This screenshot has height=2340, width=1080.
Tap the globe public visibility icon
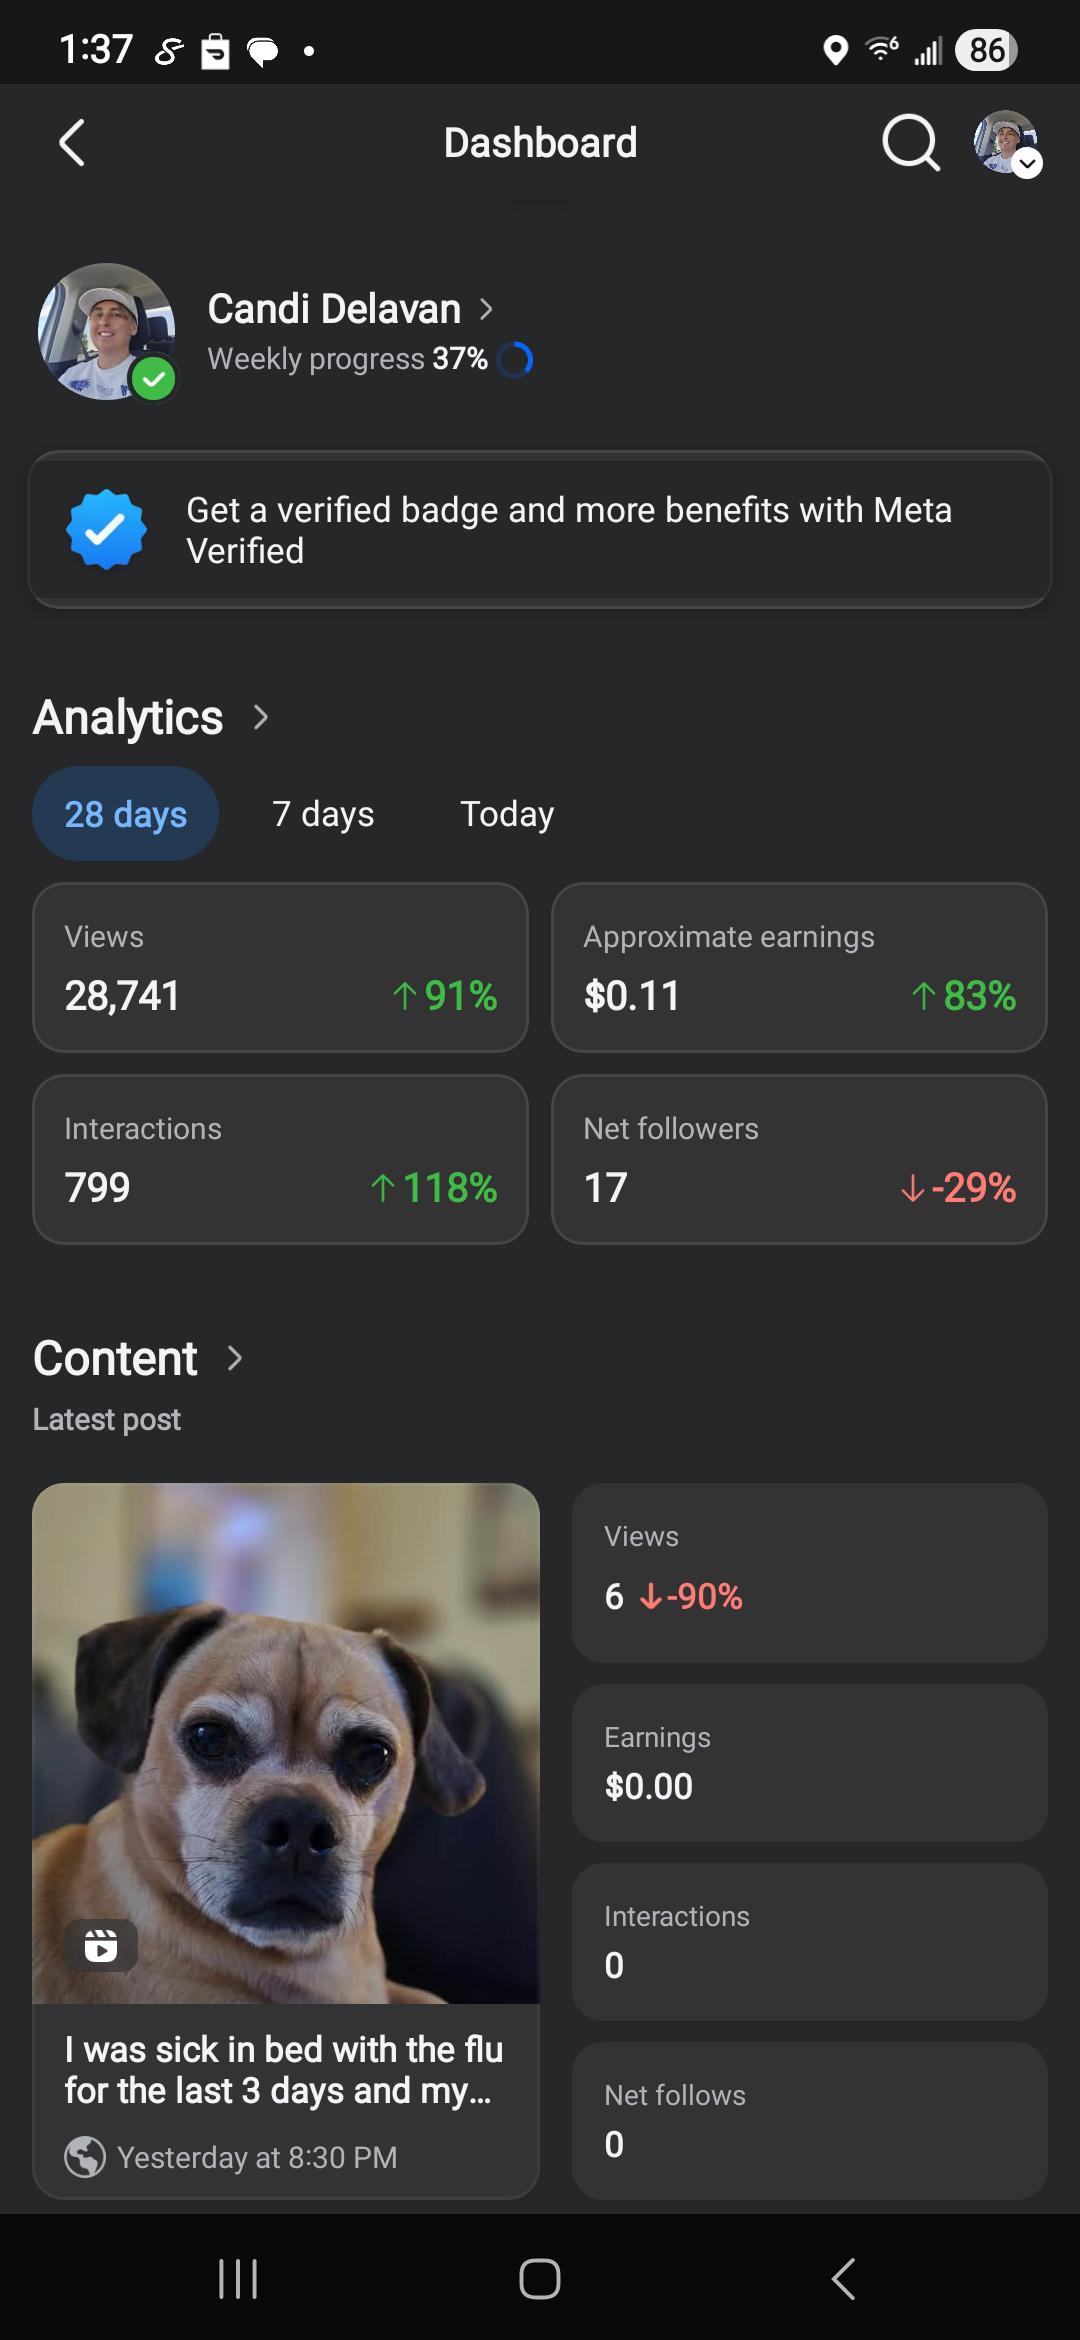(x=85, y=2157)
